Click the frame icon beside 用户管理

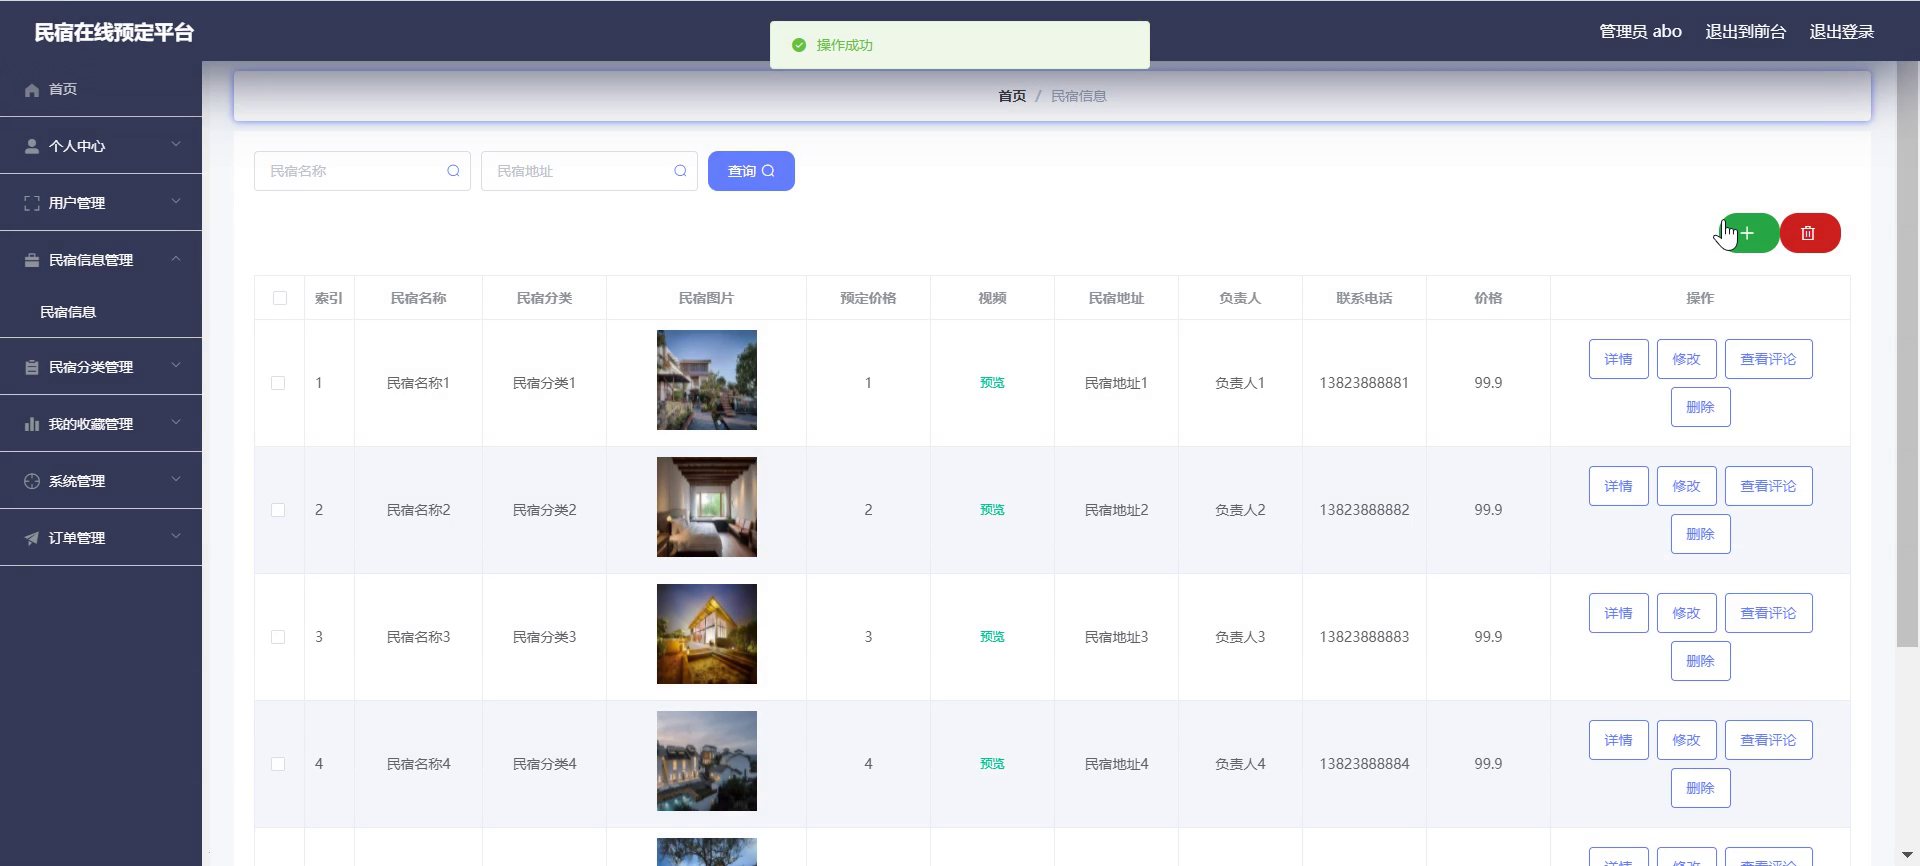(32, 203)
